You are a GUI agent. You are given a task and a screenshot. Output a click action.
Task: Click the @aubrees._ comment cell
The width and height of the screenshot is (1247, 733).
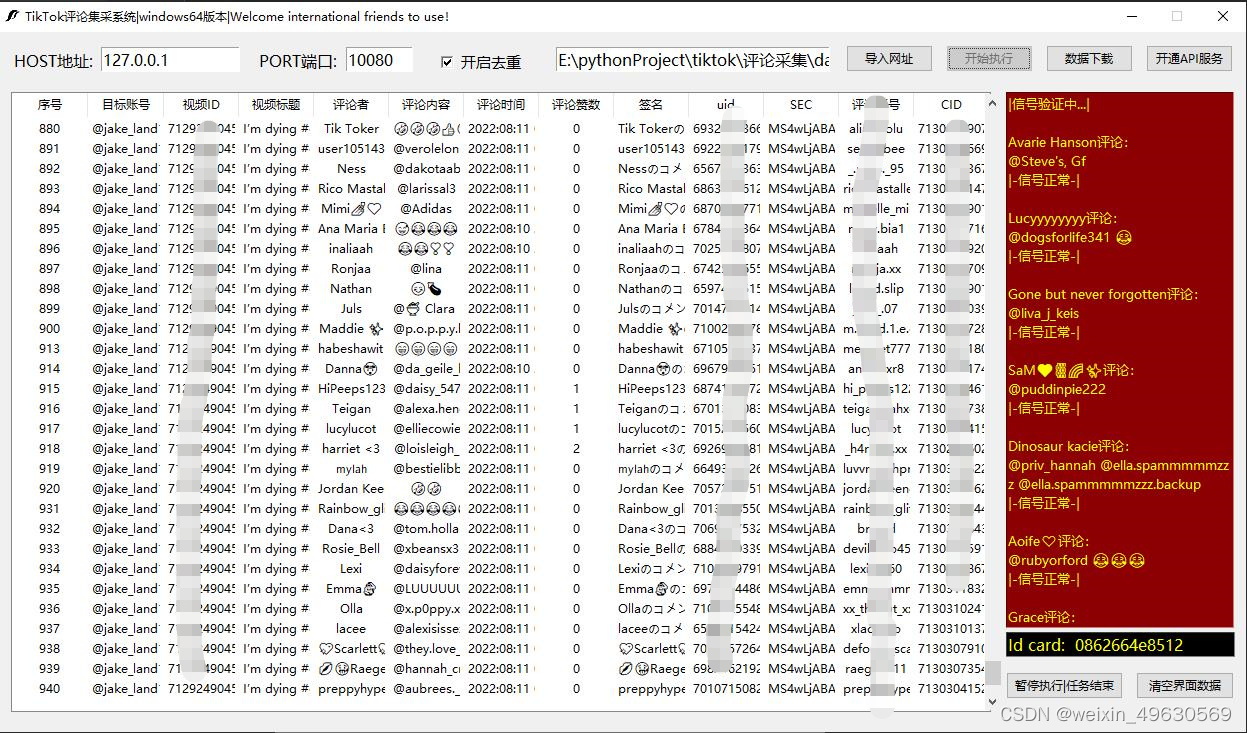(x=426, y=688)
